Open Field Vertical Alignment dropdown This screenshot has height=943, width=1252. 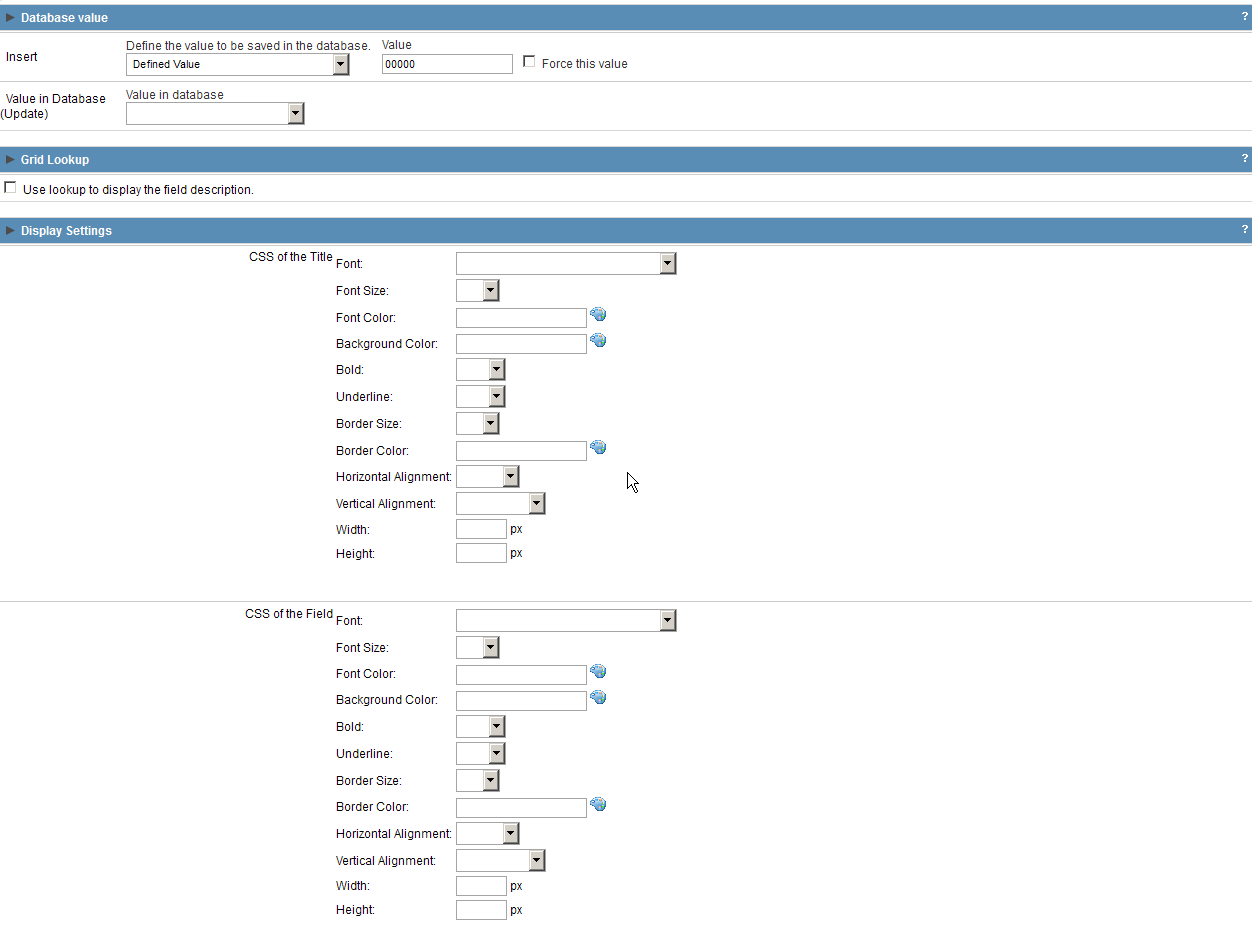click(500, 861)
